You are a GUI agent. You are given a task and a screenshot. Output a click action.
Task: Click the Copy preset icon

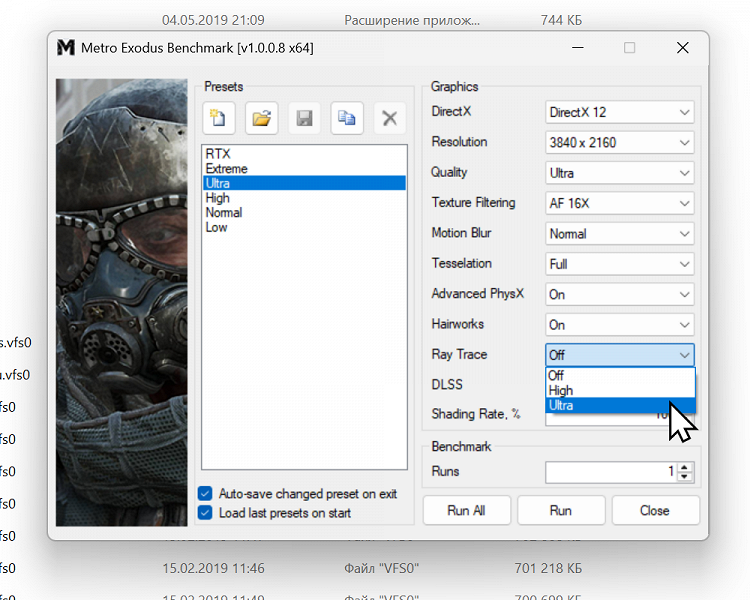[347, 119]
